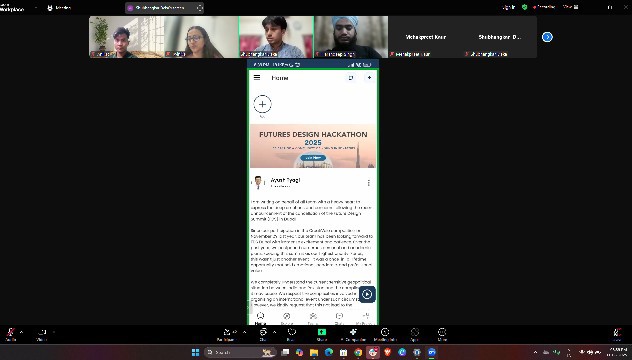
Task: Show next participants with the blue arrow
Action: [547, 37]
